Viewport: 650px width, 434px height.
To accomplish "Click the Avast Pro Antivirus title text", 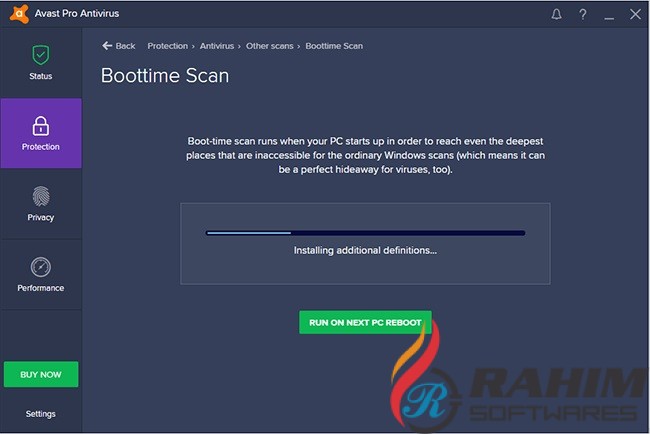I will (x=77, y=14).
